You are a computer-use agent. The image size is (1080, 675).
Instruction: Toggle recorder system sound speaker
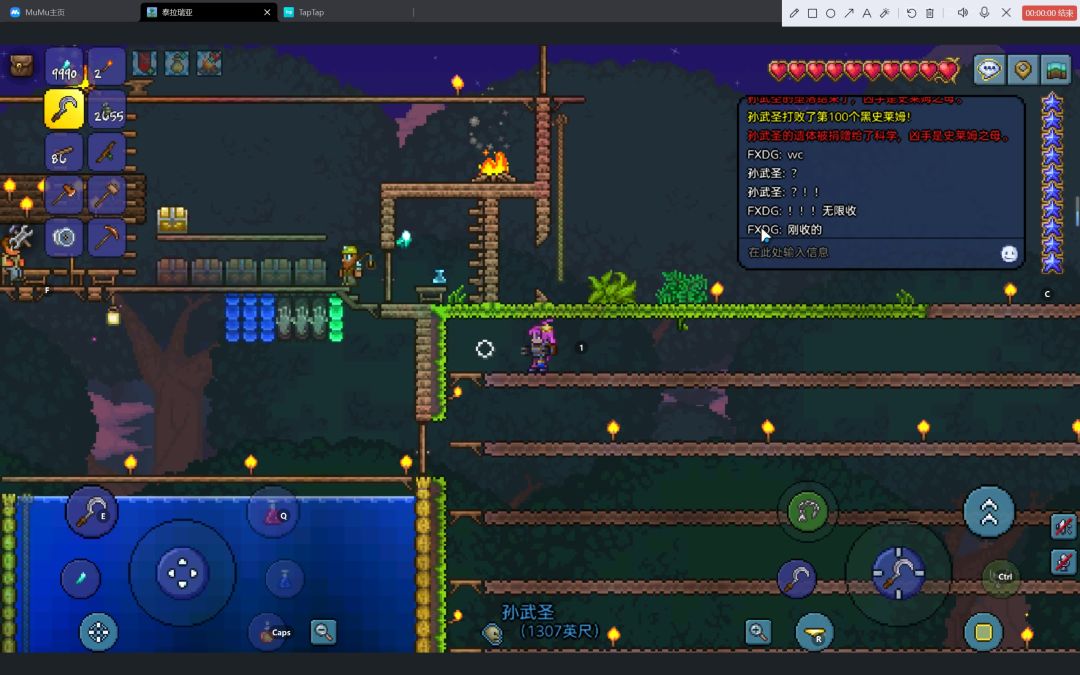click(x=963, y=13)
